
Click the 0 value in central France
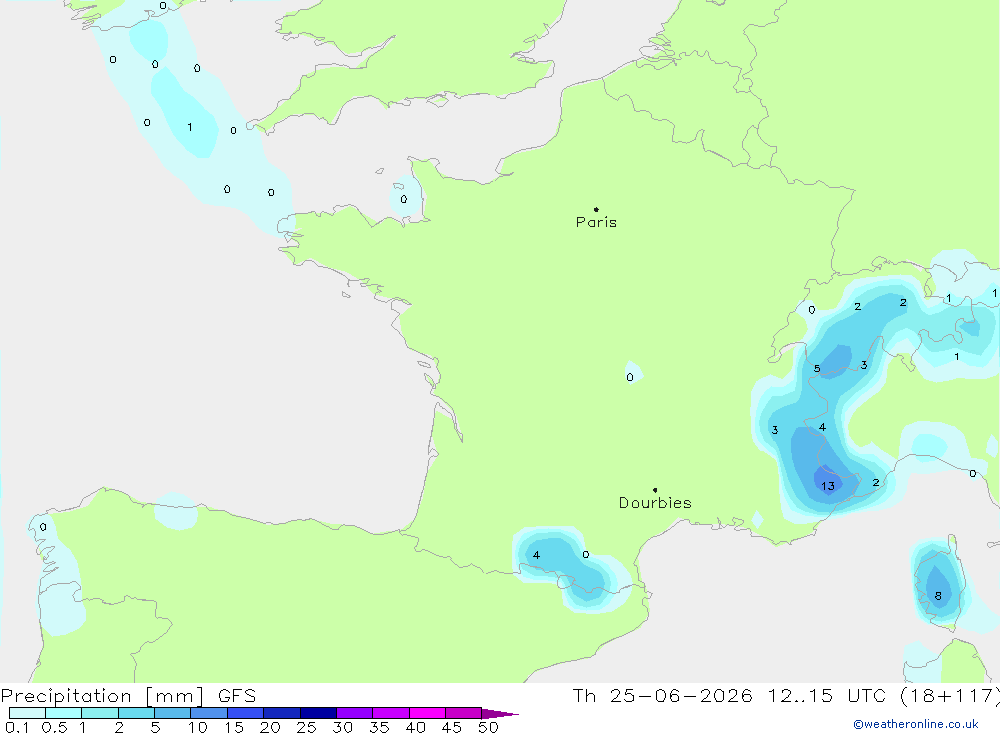pos(630,377)
